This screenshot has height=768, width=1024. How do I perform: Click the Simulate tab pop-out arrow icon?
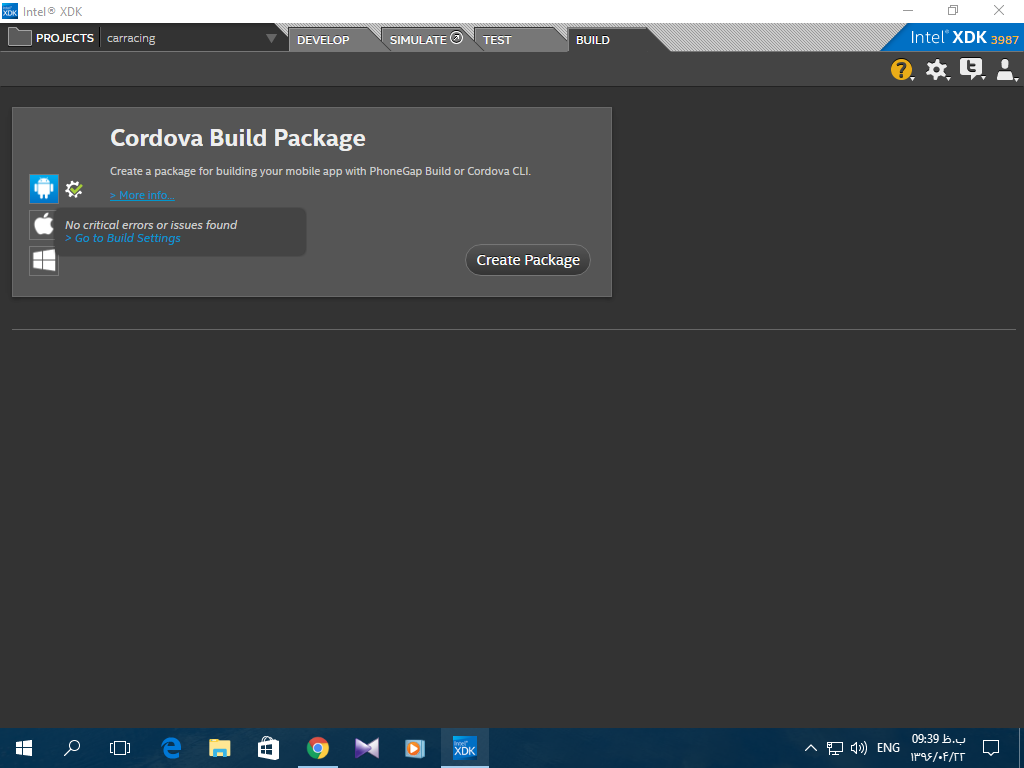coord(456,38)
